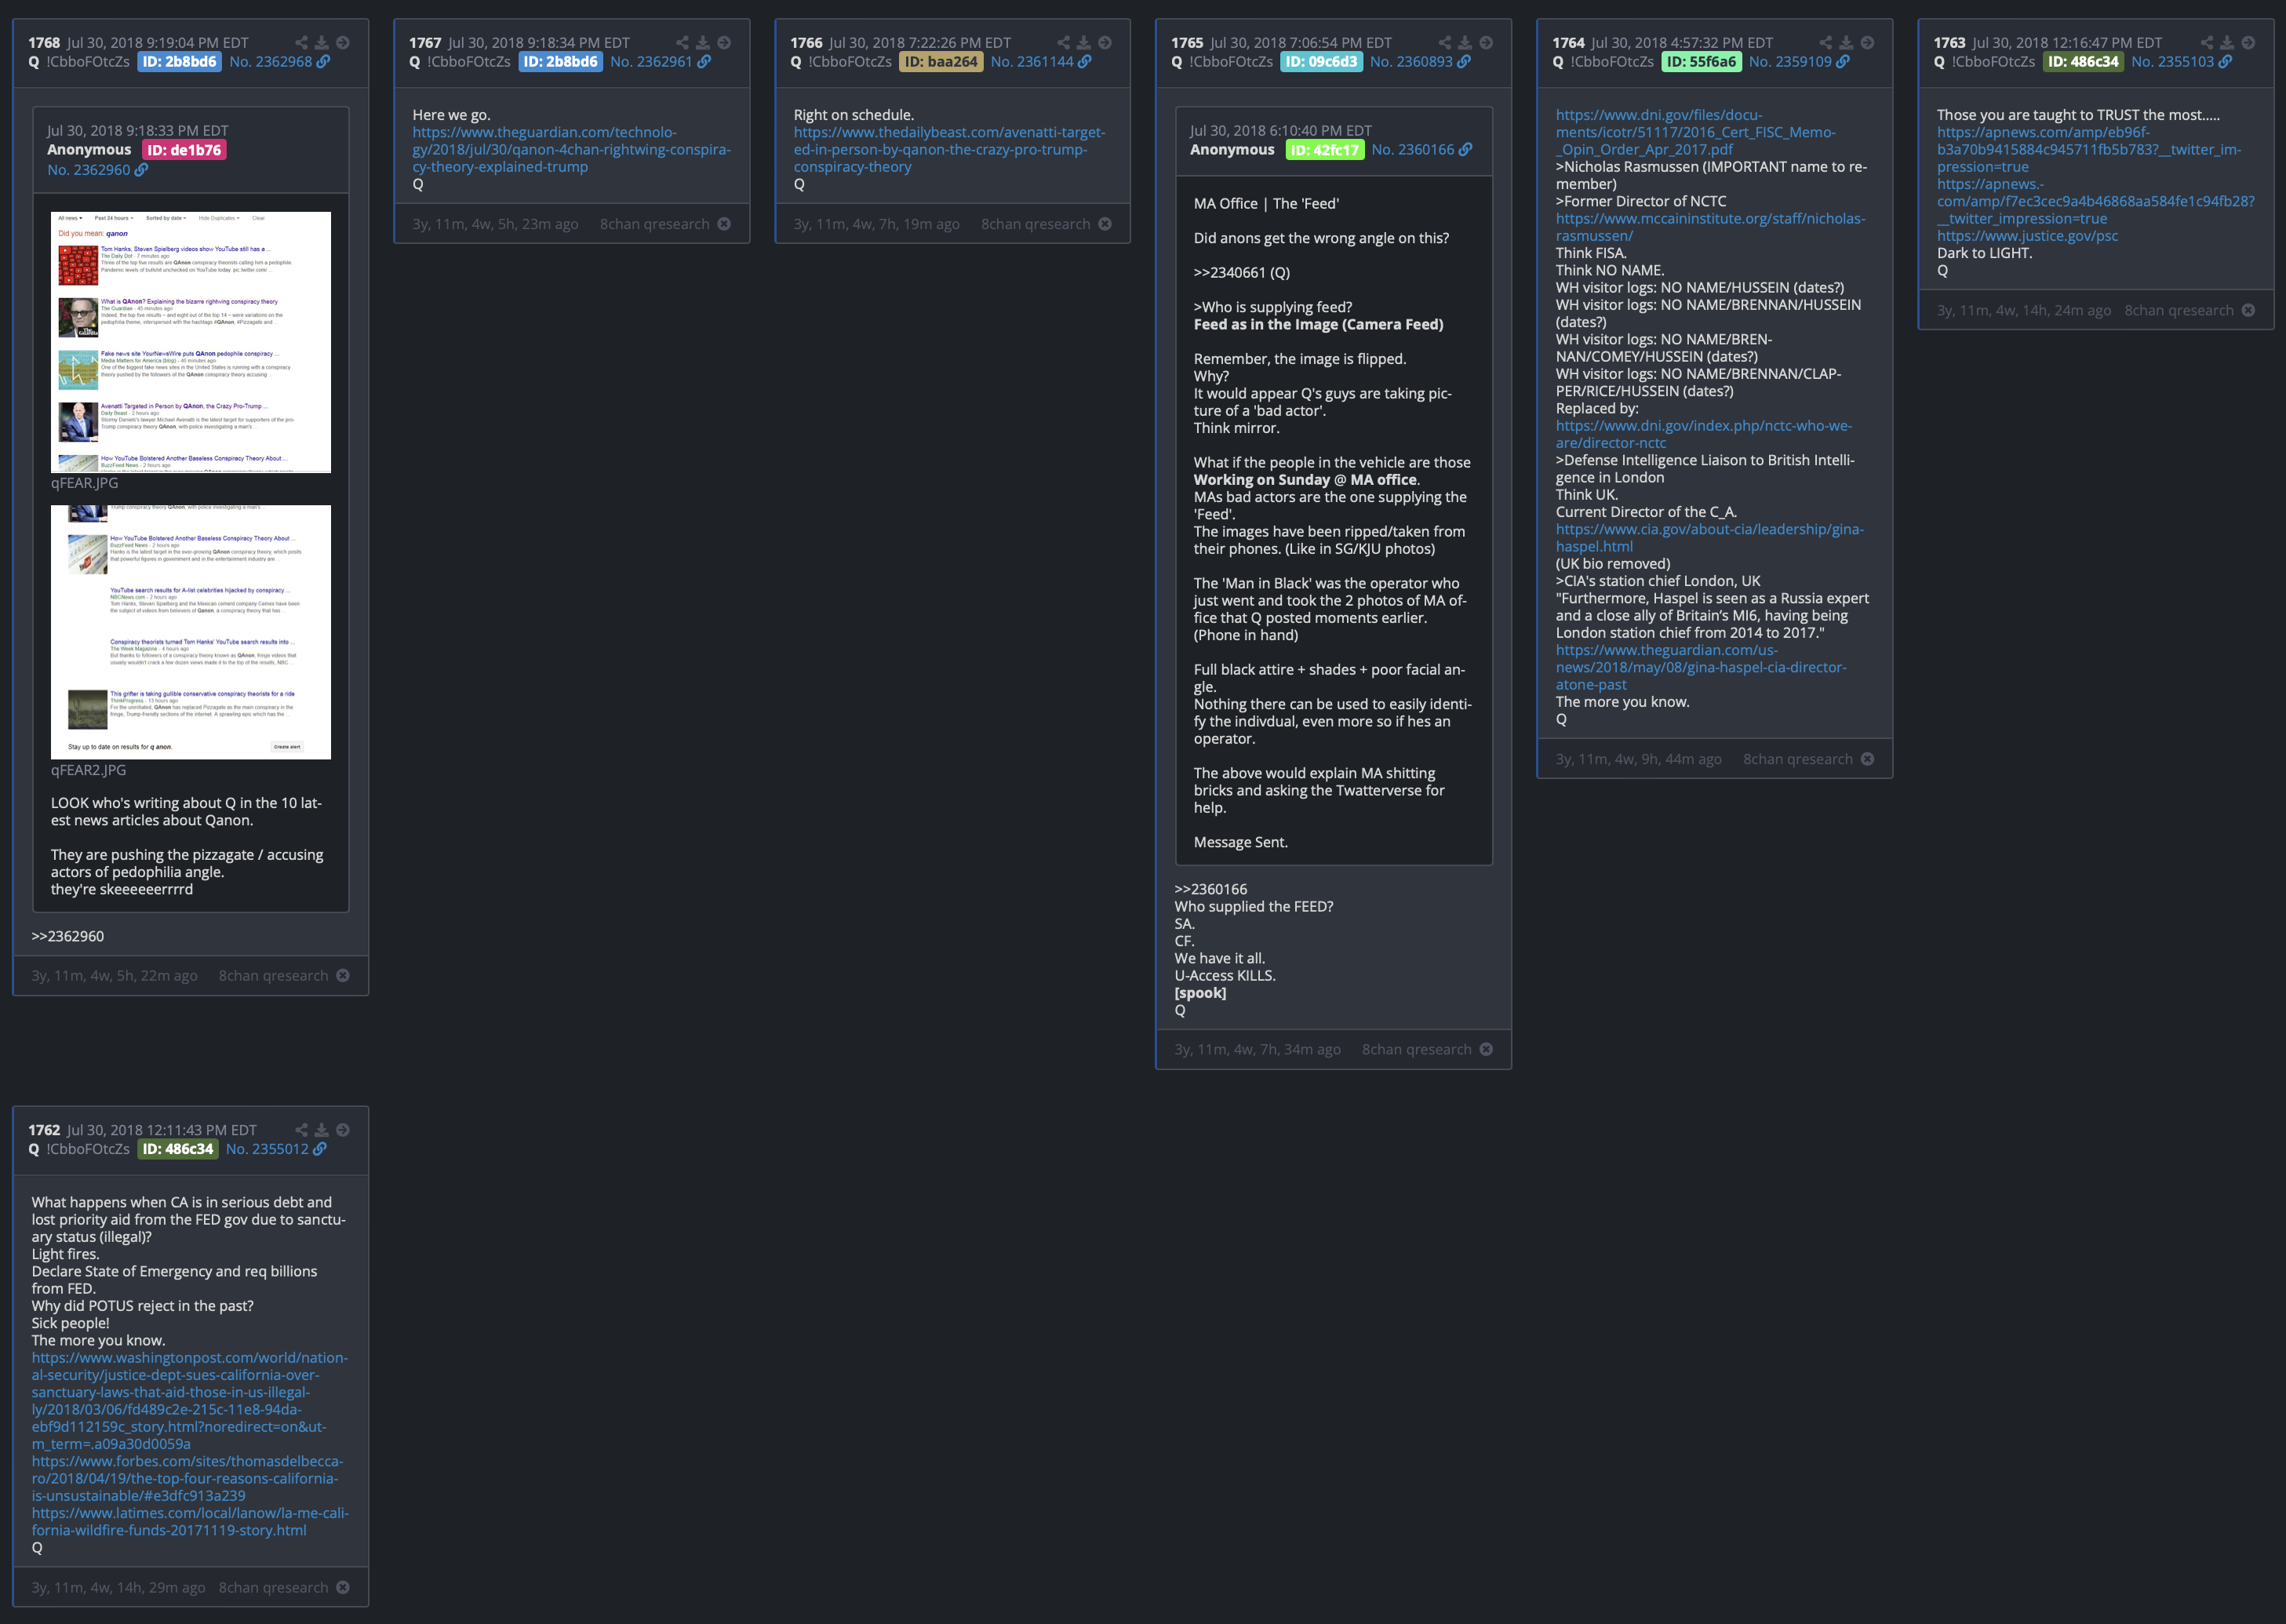Click the circled X icon in post 1763 footer
Viewport: 2286px width, 1624px height.
click(2248, 310)
